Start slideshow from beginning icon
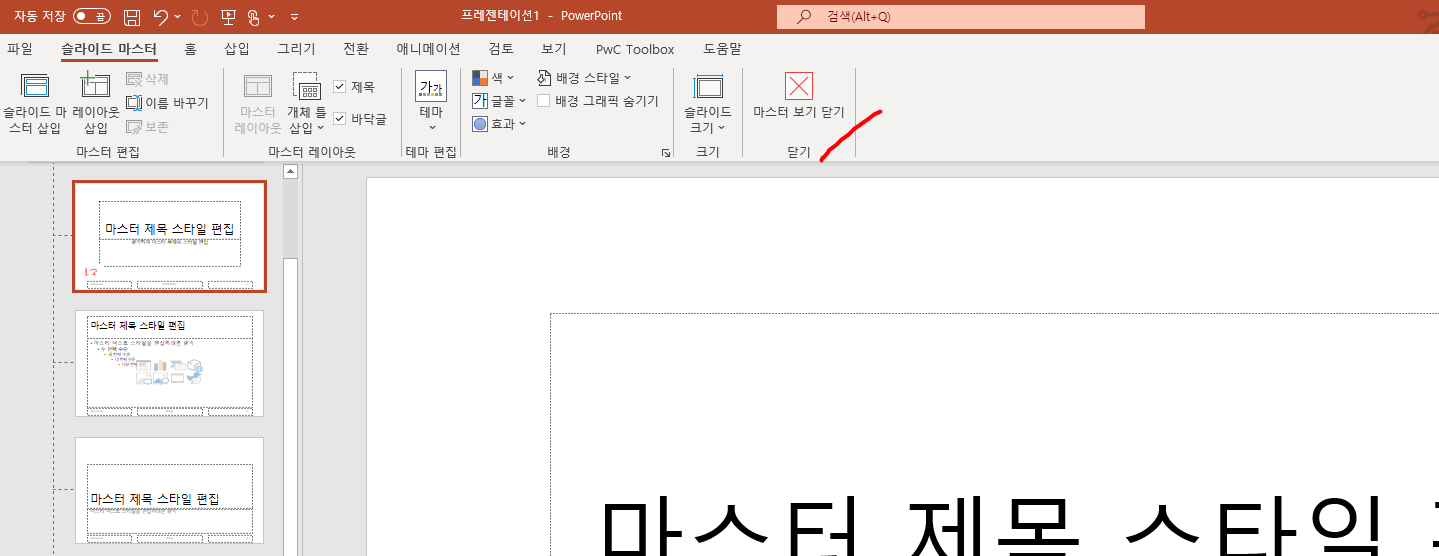This screenshot has height=556, width=1439. [229, 17]
